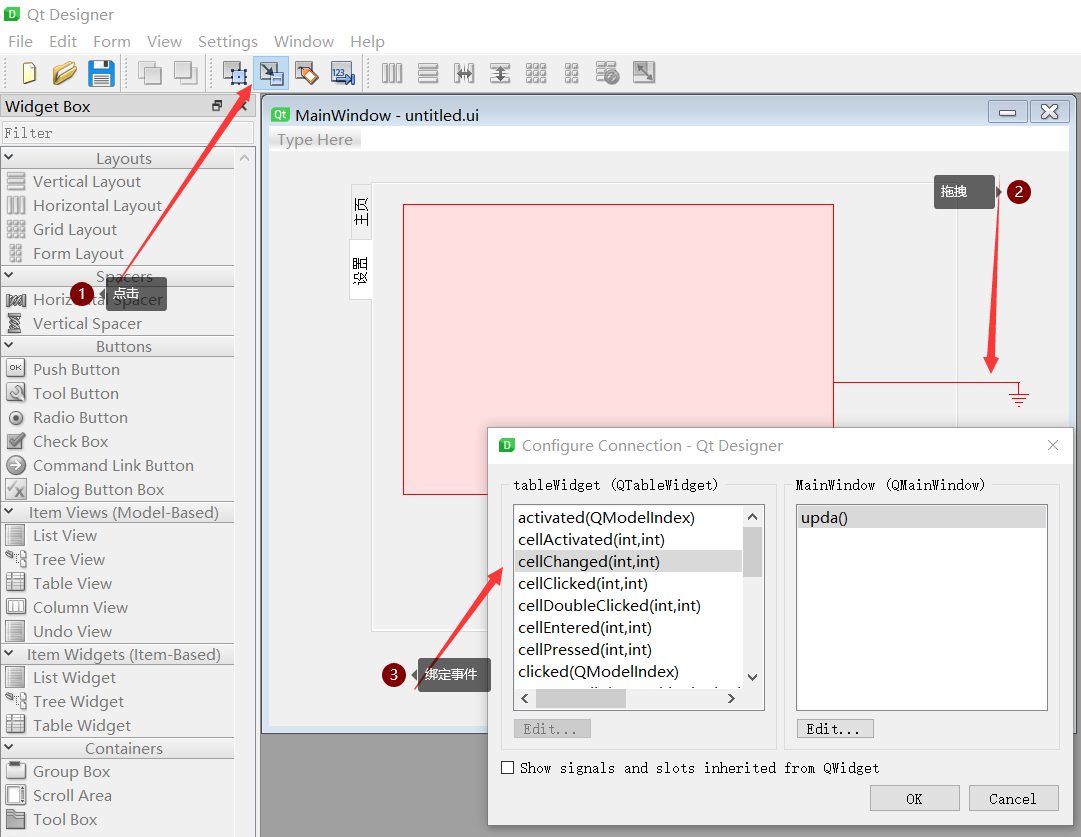This screenshot has height=837, width=1081.
Task: Click the horizontal scrollbar thumb in signal list
Action: tap(580, 698)
